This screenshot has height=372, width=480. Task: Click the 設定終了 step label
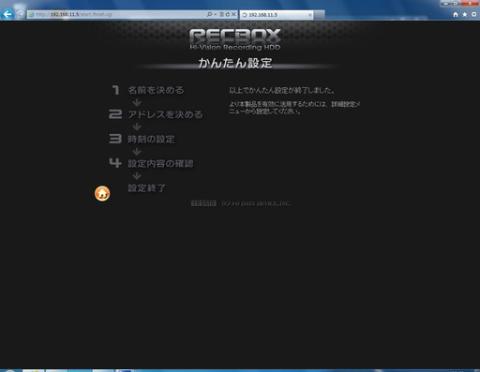coord(146,188)
